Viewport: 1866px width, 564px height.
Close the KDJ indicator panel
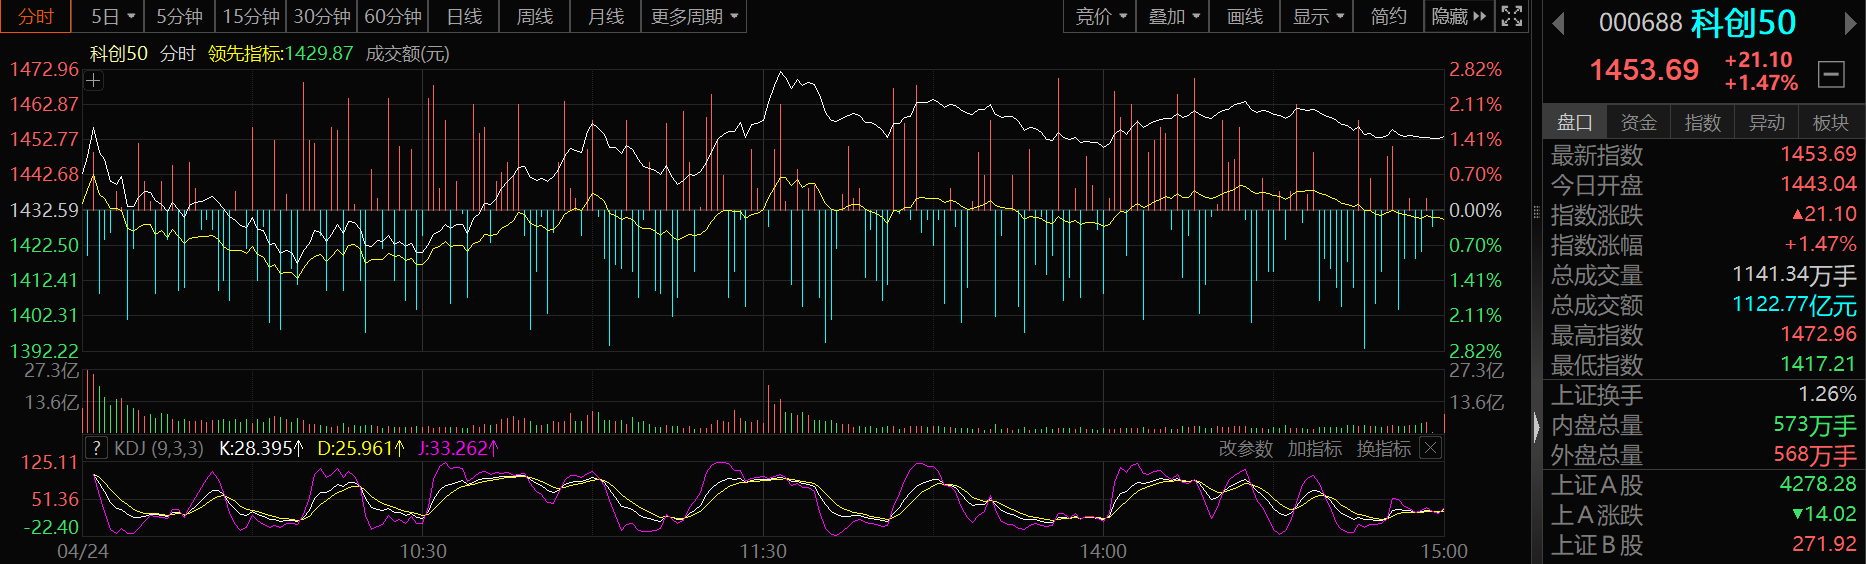(x=1431, y=448)
